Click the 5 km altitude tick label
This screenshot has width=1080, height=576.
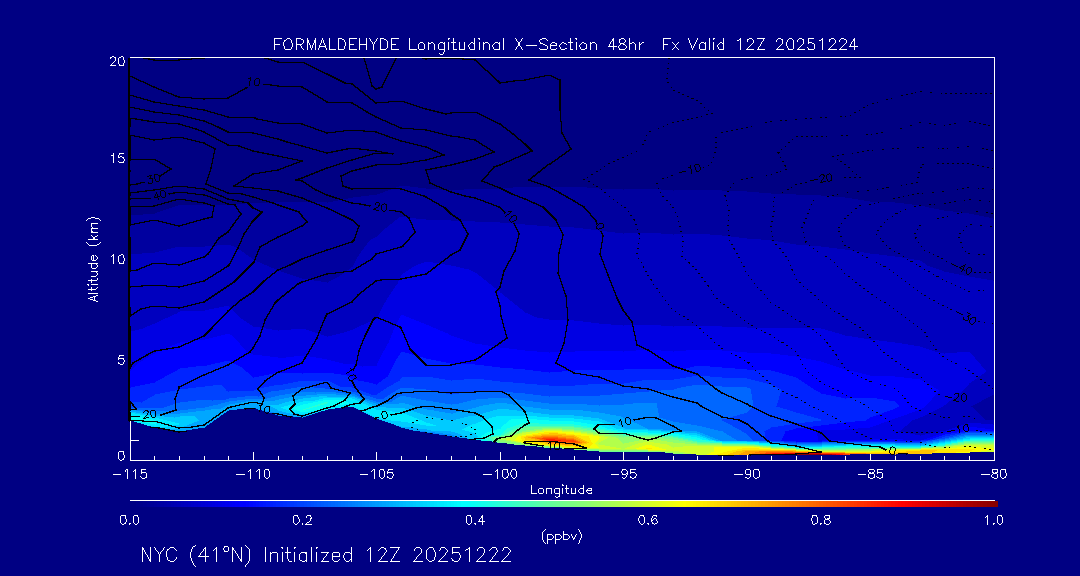pos(120,359)
